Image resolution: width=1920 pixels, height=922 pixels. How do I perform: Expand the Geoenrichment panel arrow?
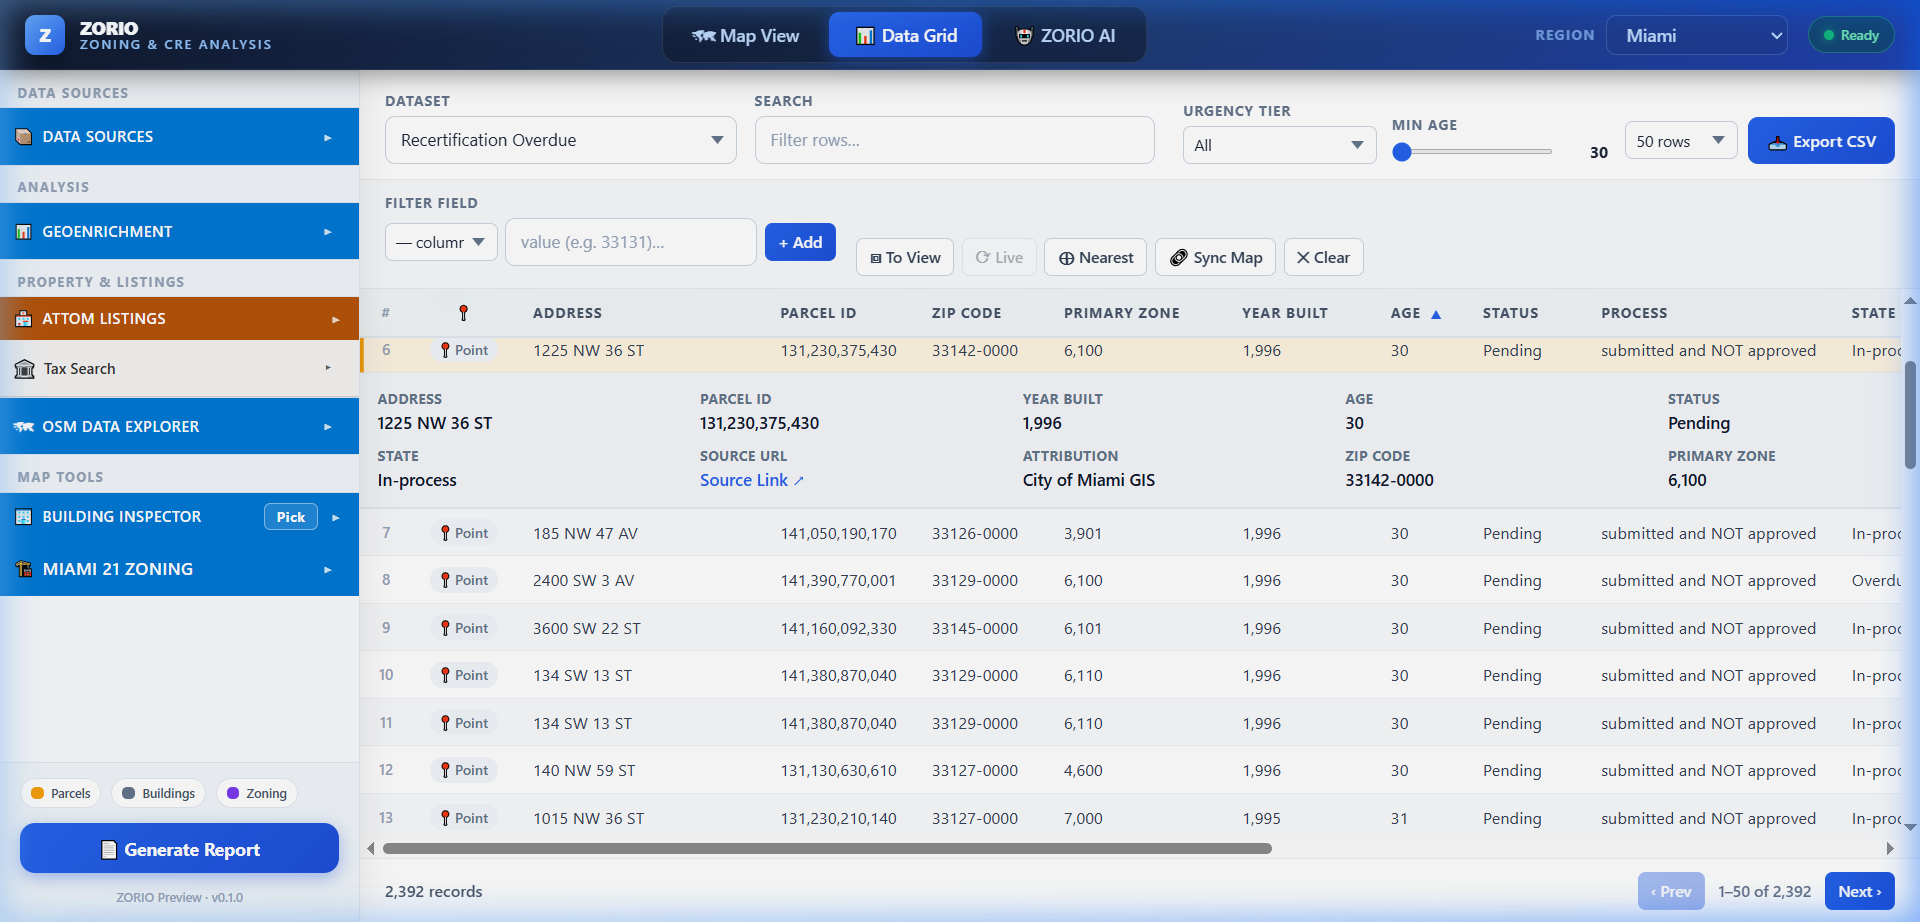[x=328, y=232]
